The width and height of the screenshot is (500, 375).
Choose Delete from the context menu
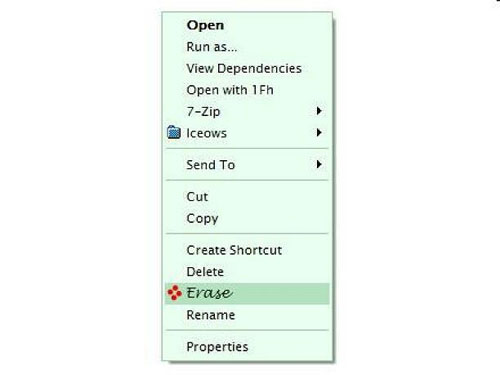point(247,272)
